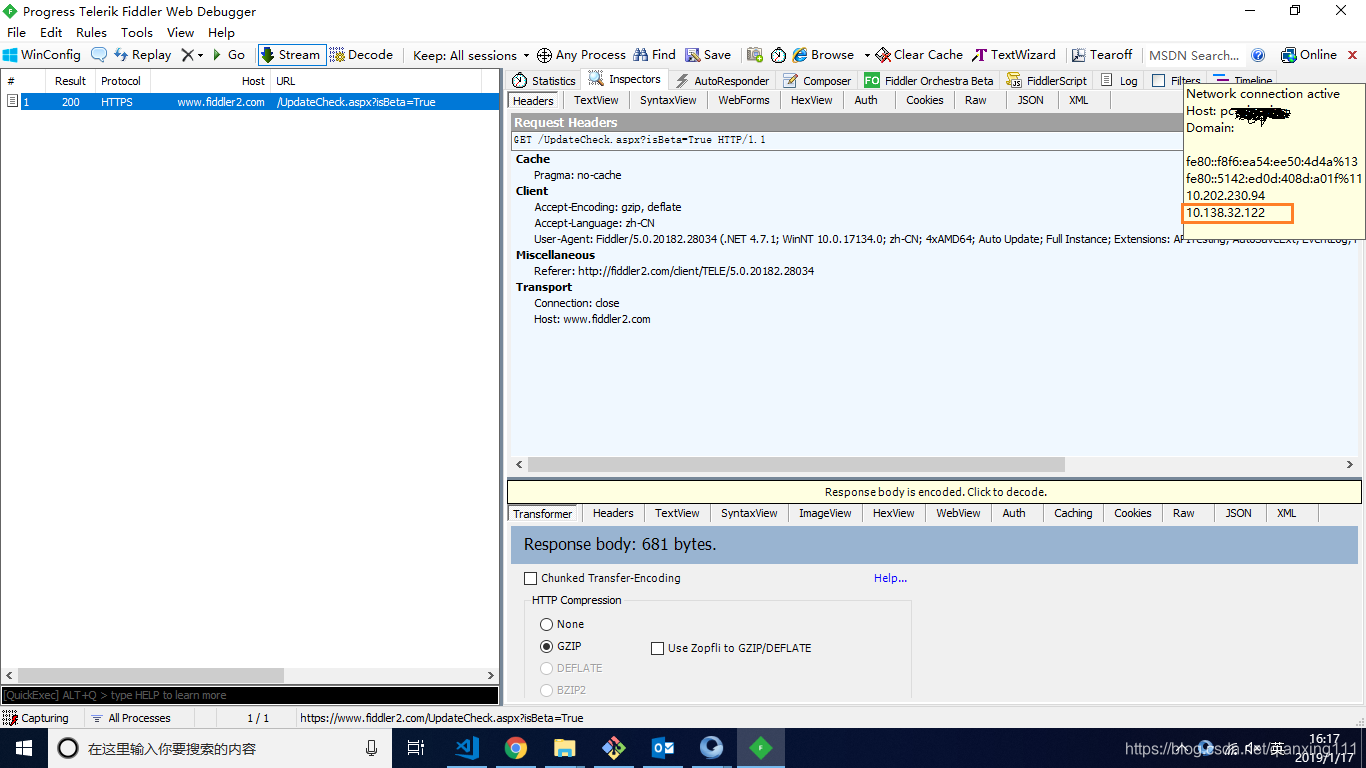Open Outlook from the taskbar
Viewport: 1366px width, 768px height.
(x=663, y=748)
